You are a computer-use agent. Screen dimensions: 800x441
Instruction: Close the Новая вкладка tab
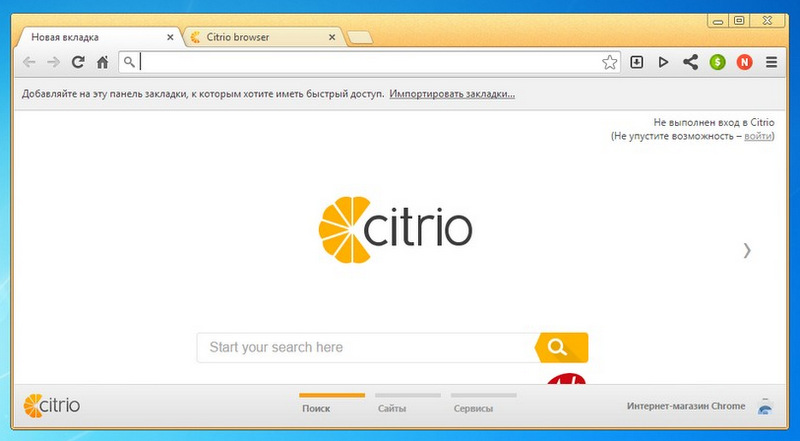170,37
